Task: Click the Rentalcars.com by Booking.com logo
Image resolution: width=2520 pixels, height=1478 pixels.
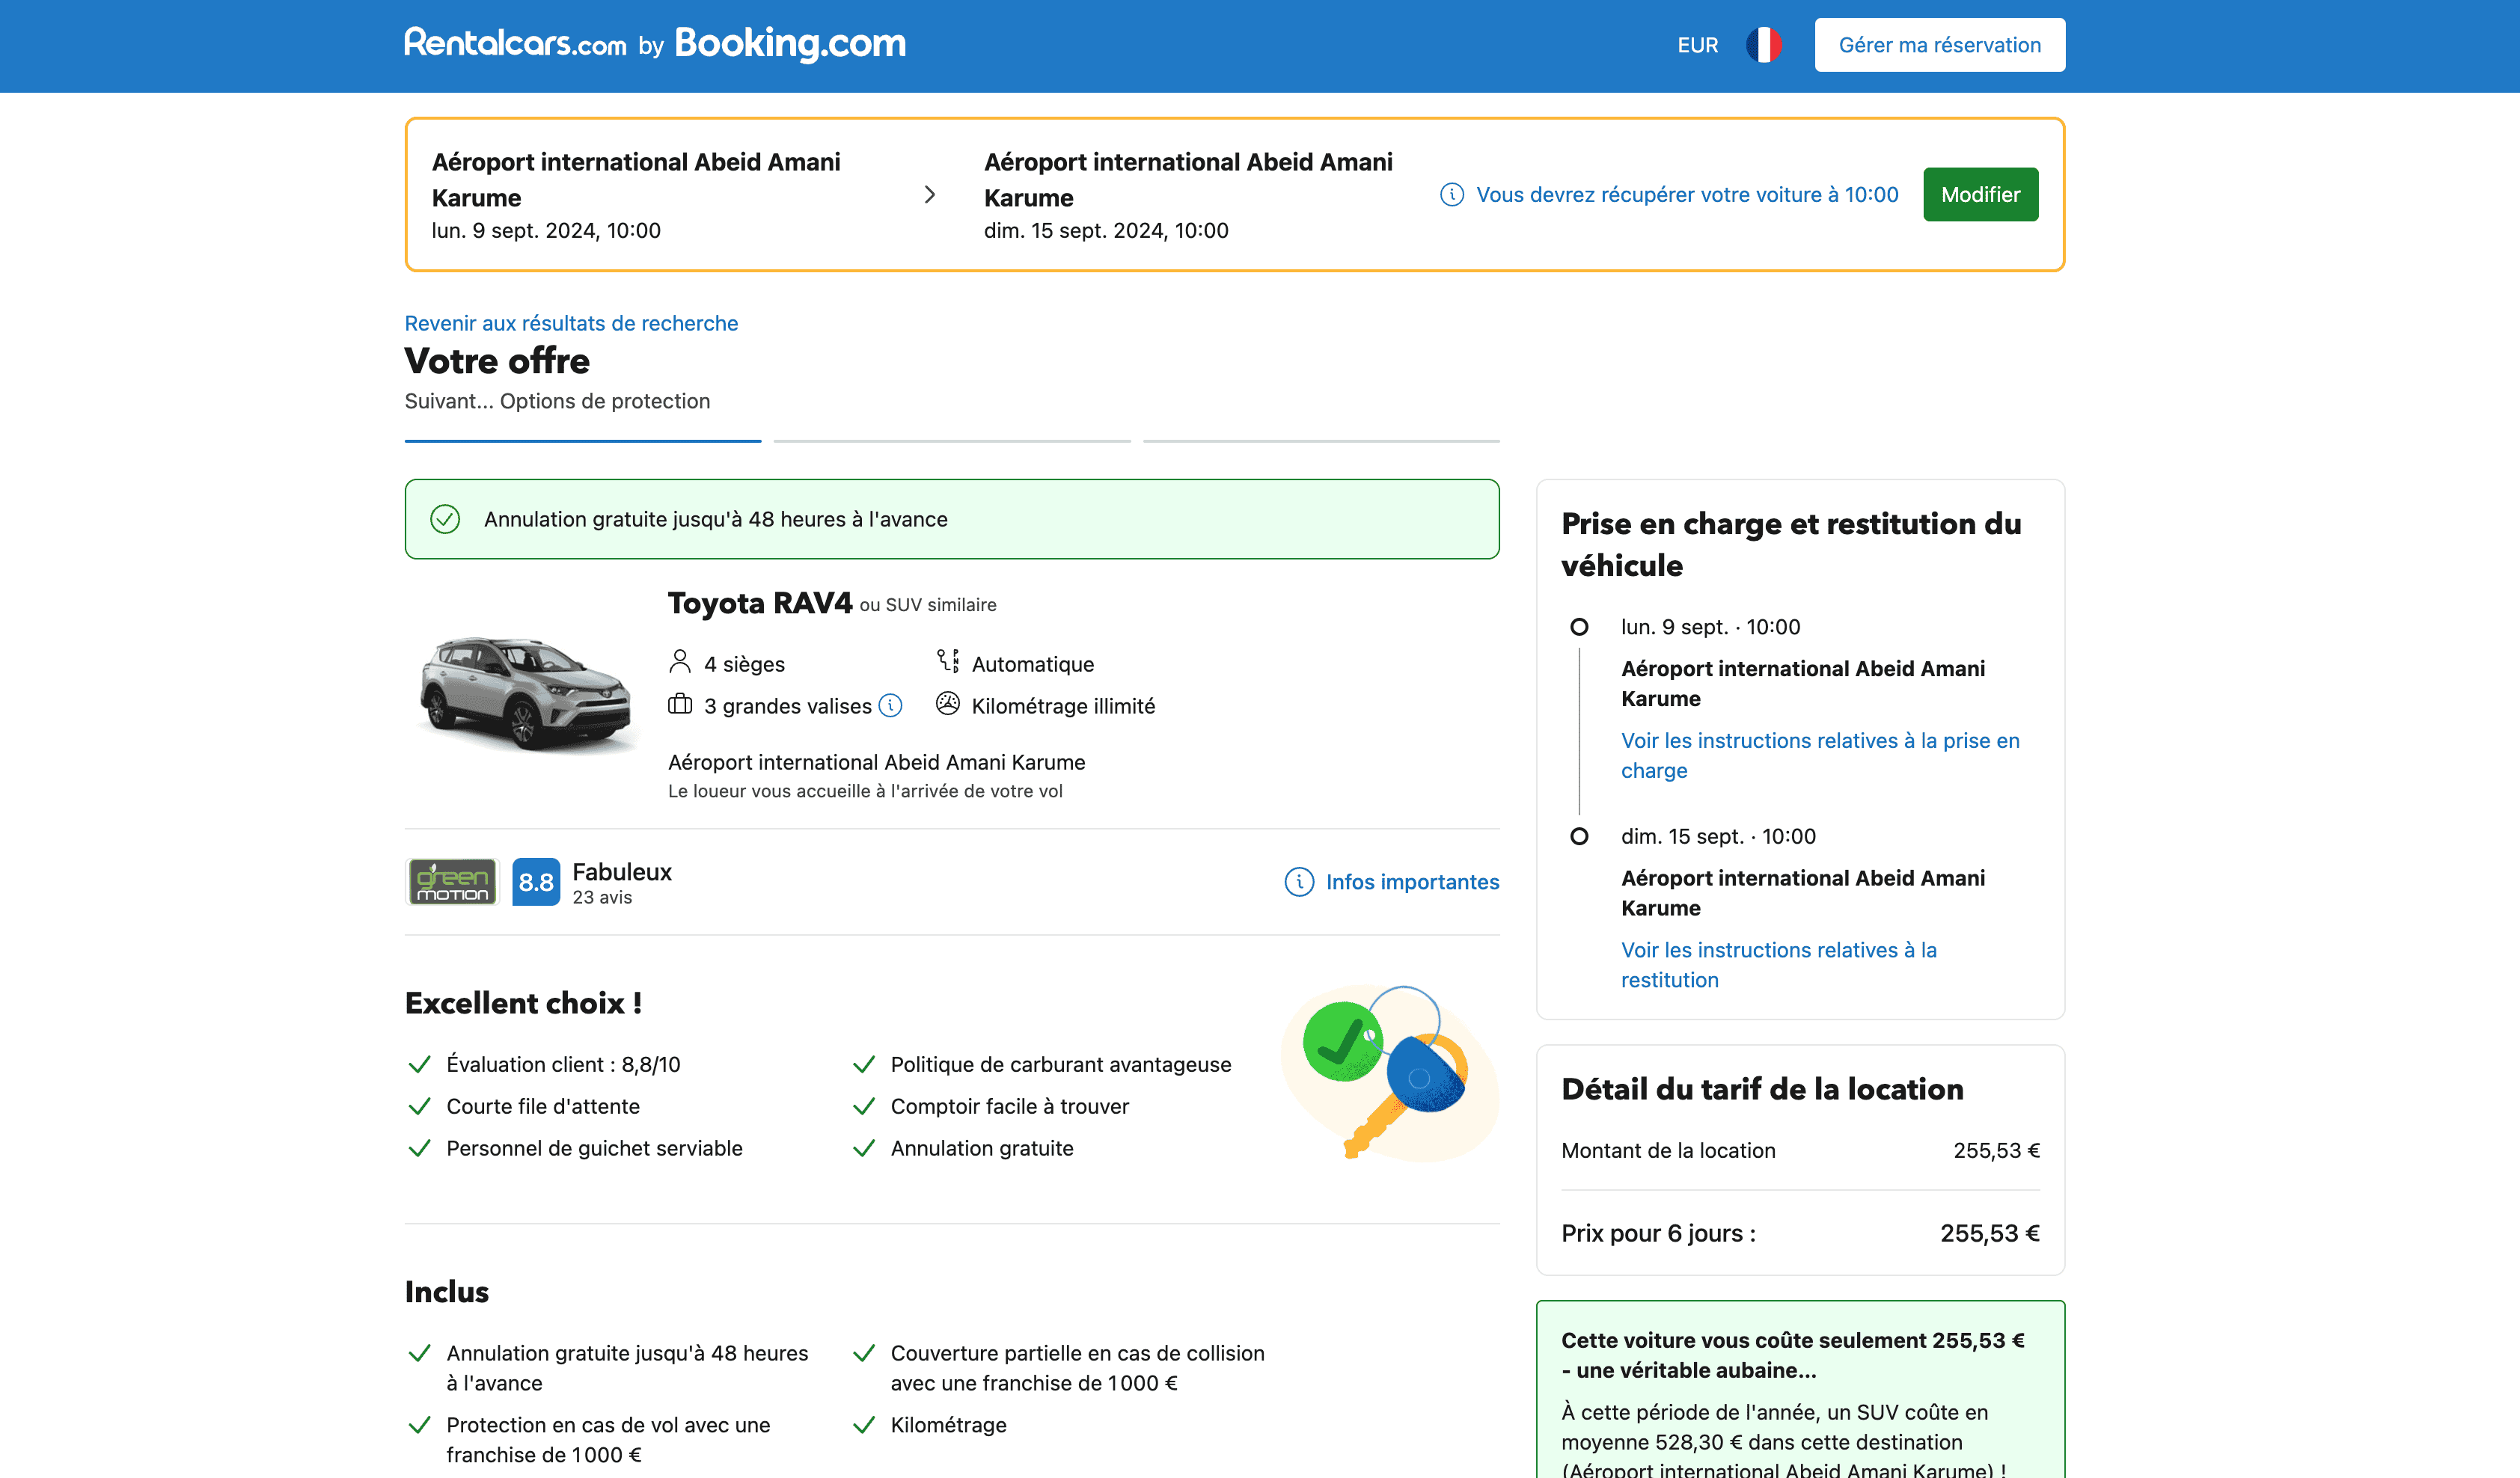Action: [x=655, y=44]
